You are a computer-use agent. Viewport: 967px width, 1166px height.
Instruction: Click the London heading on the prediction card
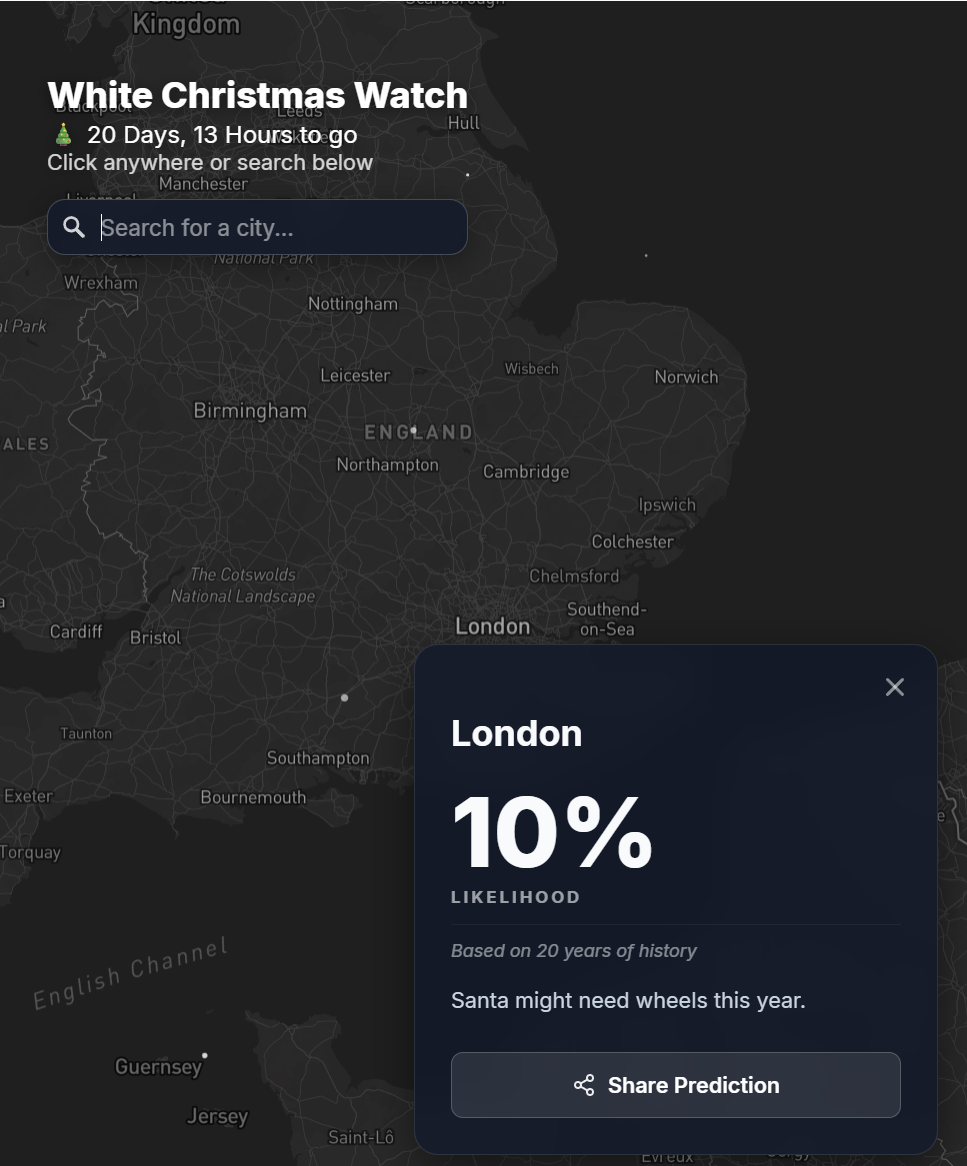coord(516,732)
